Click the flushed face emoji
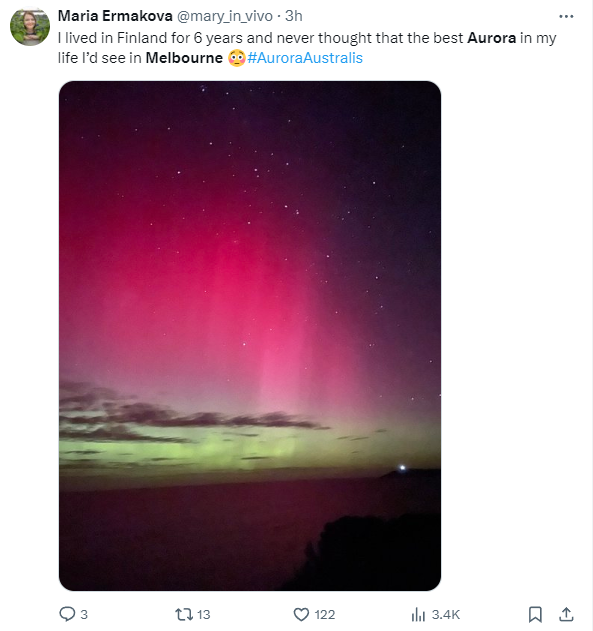Screen dimensions: 593x631 pos(237,58)
